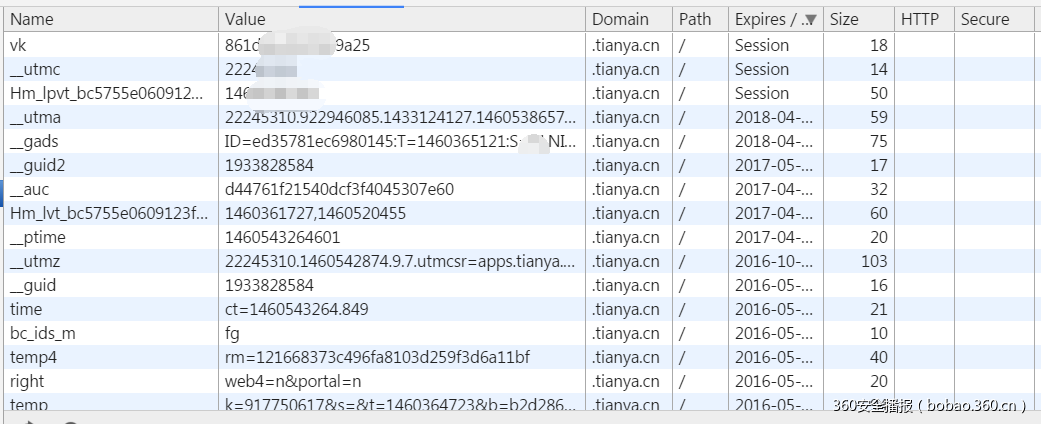Select the __utmz cookie name
Viewport: 1041px width, 424px height.
point(35,261)
